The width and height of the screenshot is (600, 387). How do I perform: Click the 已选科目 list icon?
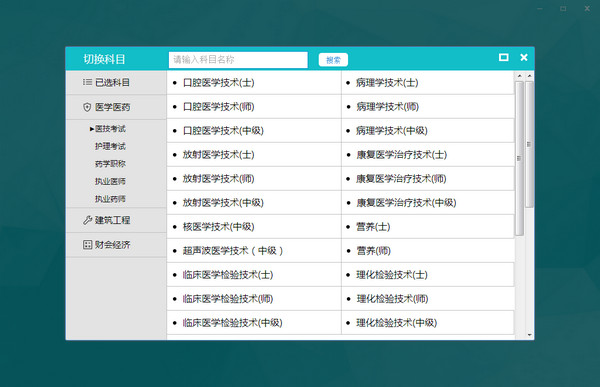(x=87, y=82)
